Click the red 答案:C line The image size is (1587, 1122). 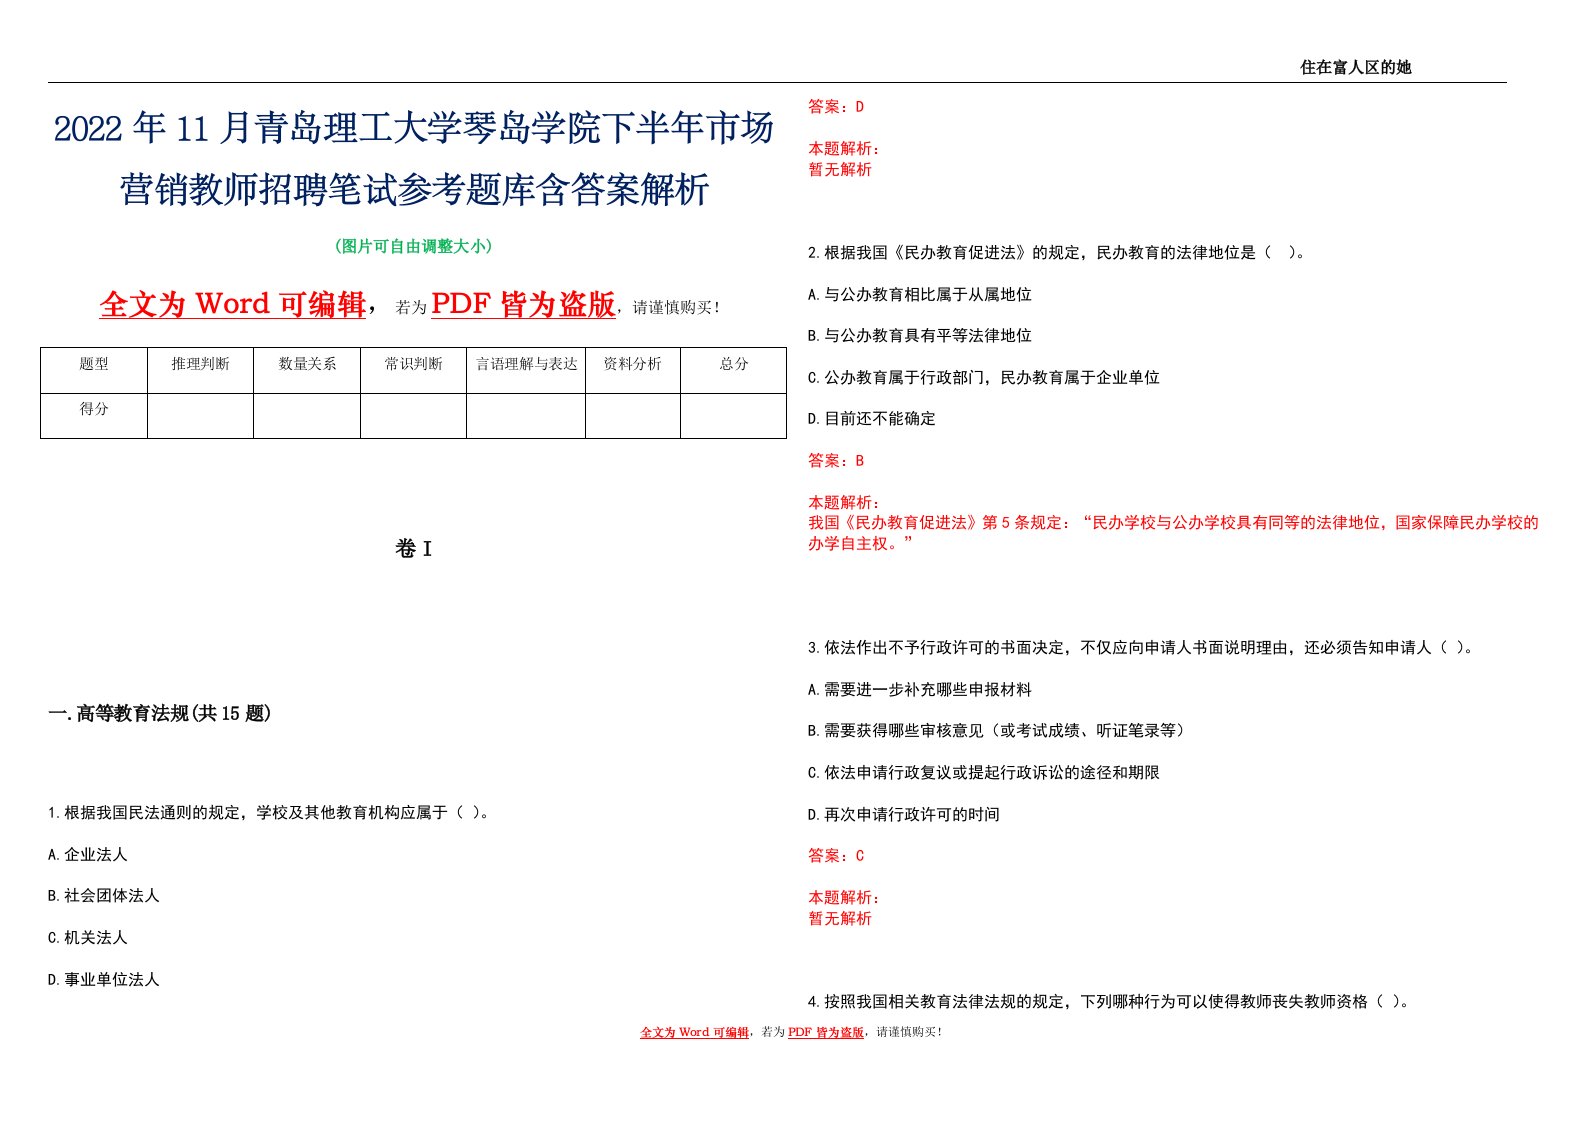click(836, 856)
